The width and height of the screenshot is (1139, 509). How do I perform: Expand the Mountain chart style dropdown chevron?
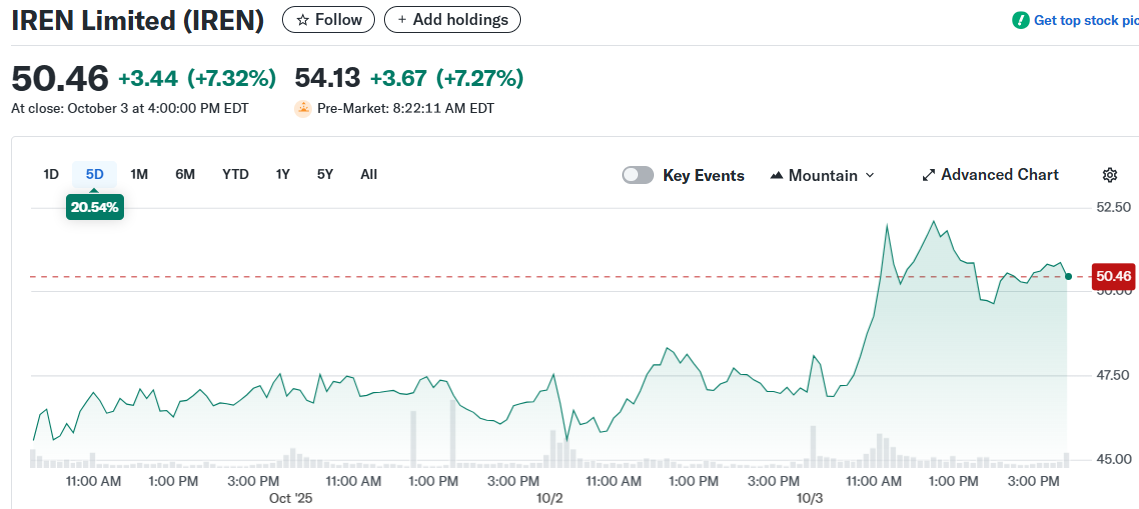869,175
